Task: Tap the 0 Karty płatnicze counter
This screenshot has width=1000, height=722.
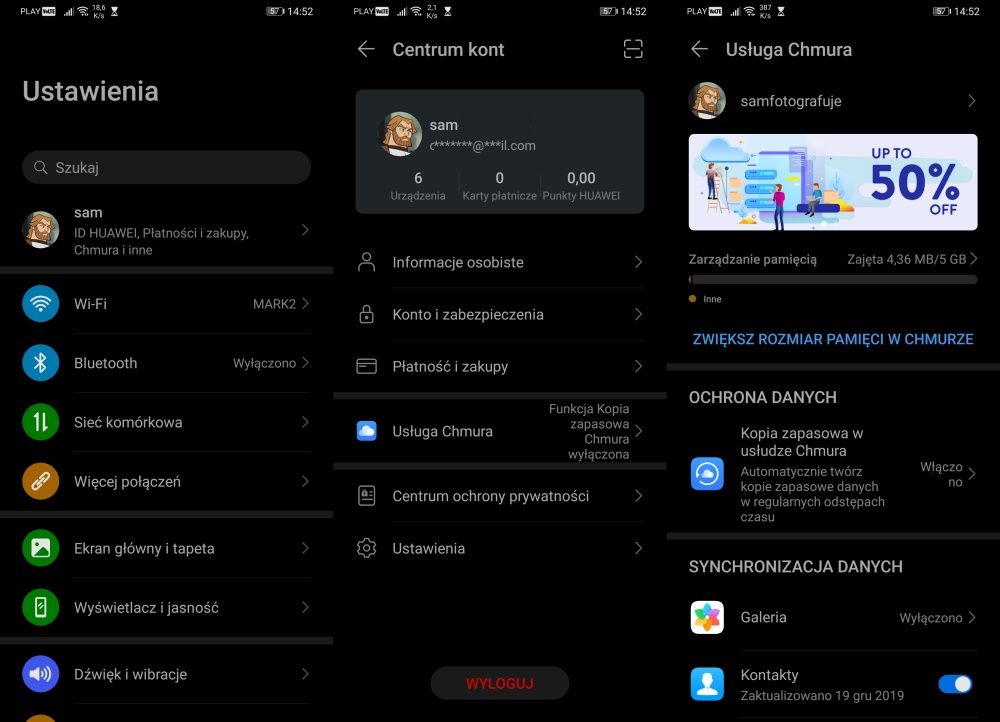Action: 499,186
